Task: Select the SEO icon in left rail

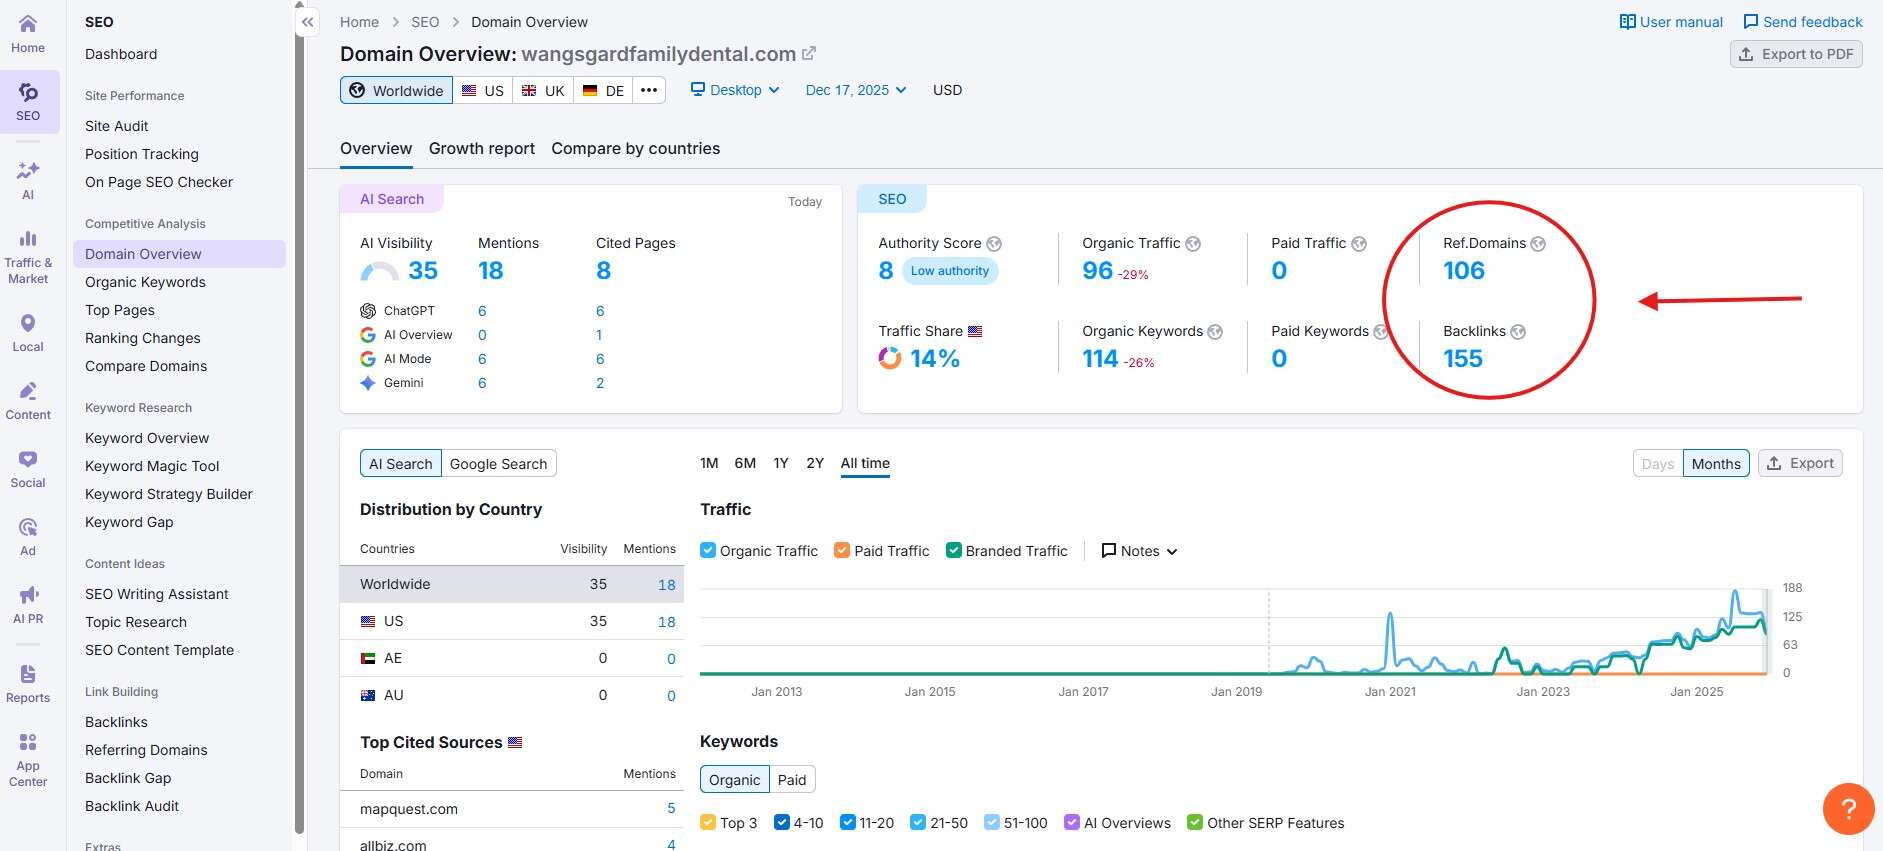Action: (x=28, y=92)
